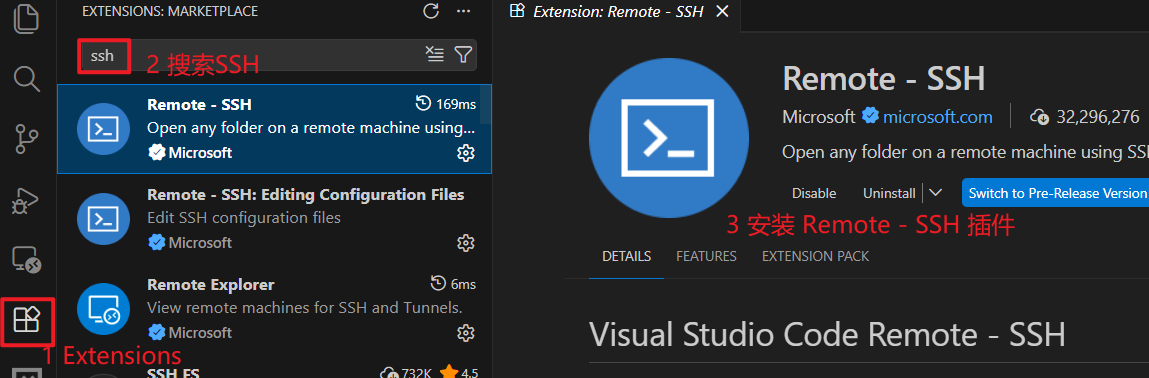The height and width of the screenshot is (378, 1149).
Task: Open the Extensions view
Action: click(x=27, y=321)
